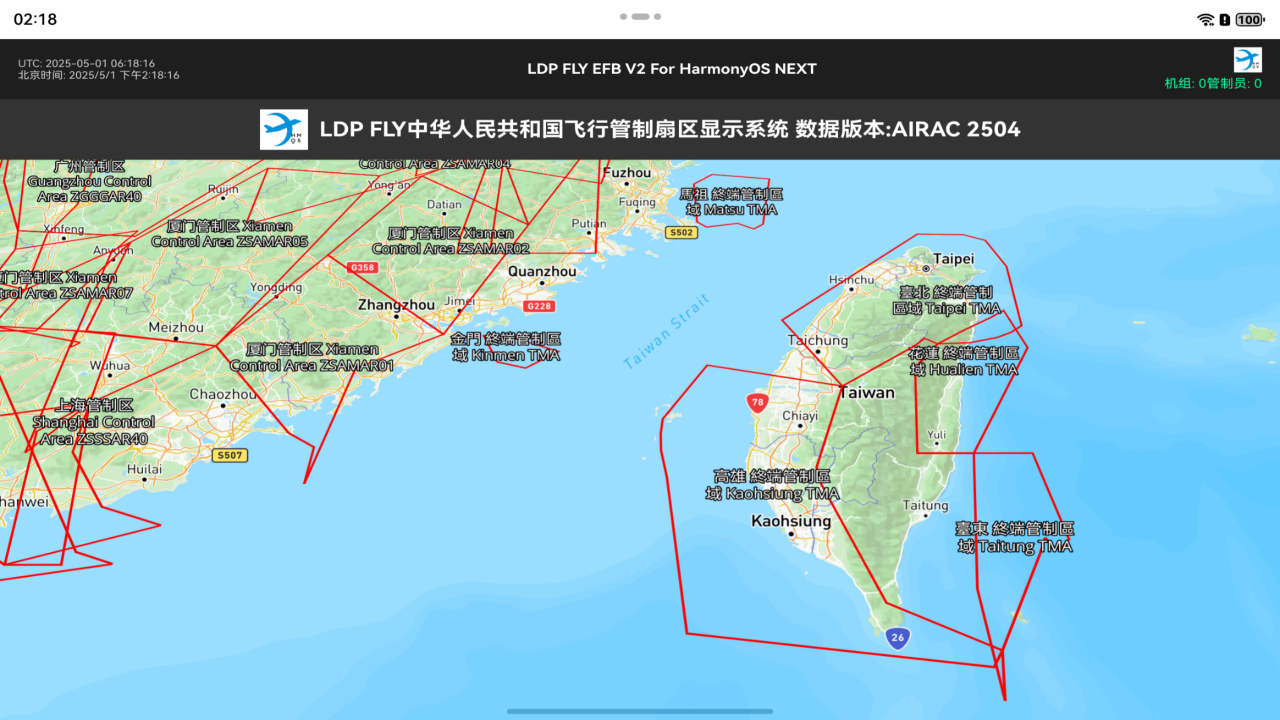Viewport: 1280px width, 720px height.
Task: Select the Taitung TMA sector label
Action: [1014, 537]
